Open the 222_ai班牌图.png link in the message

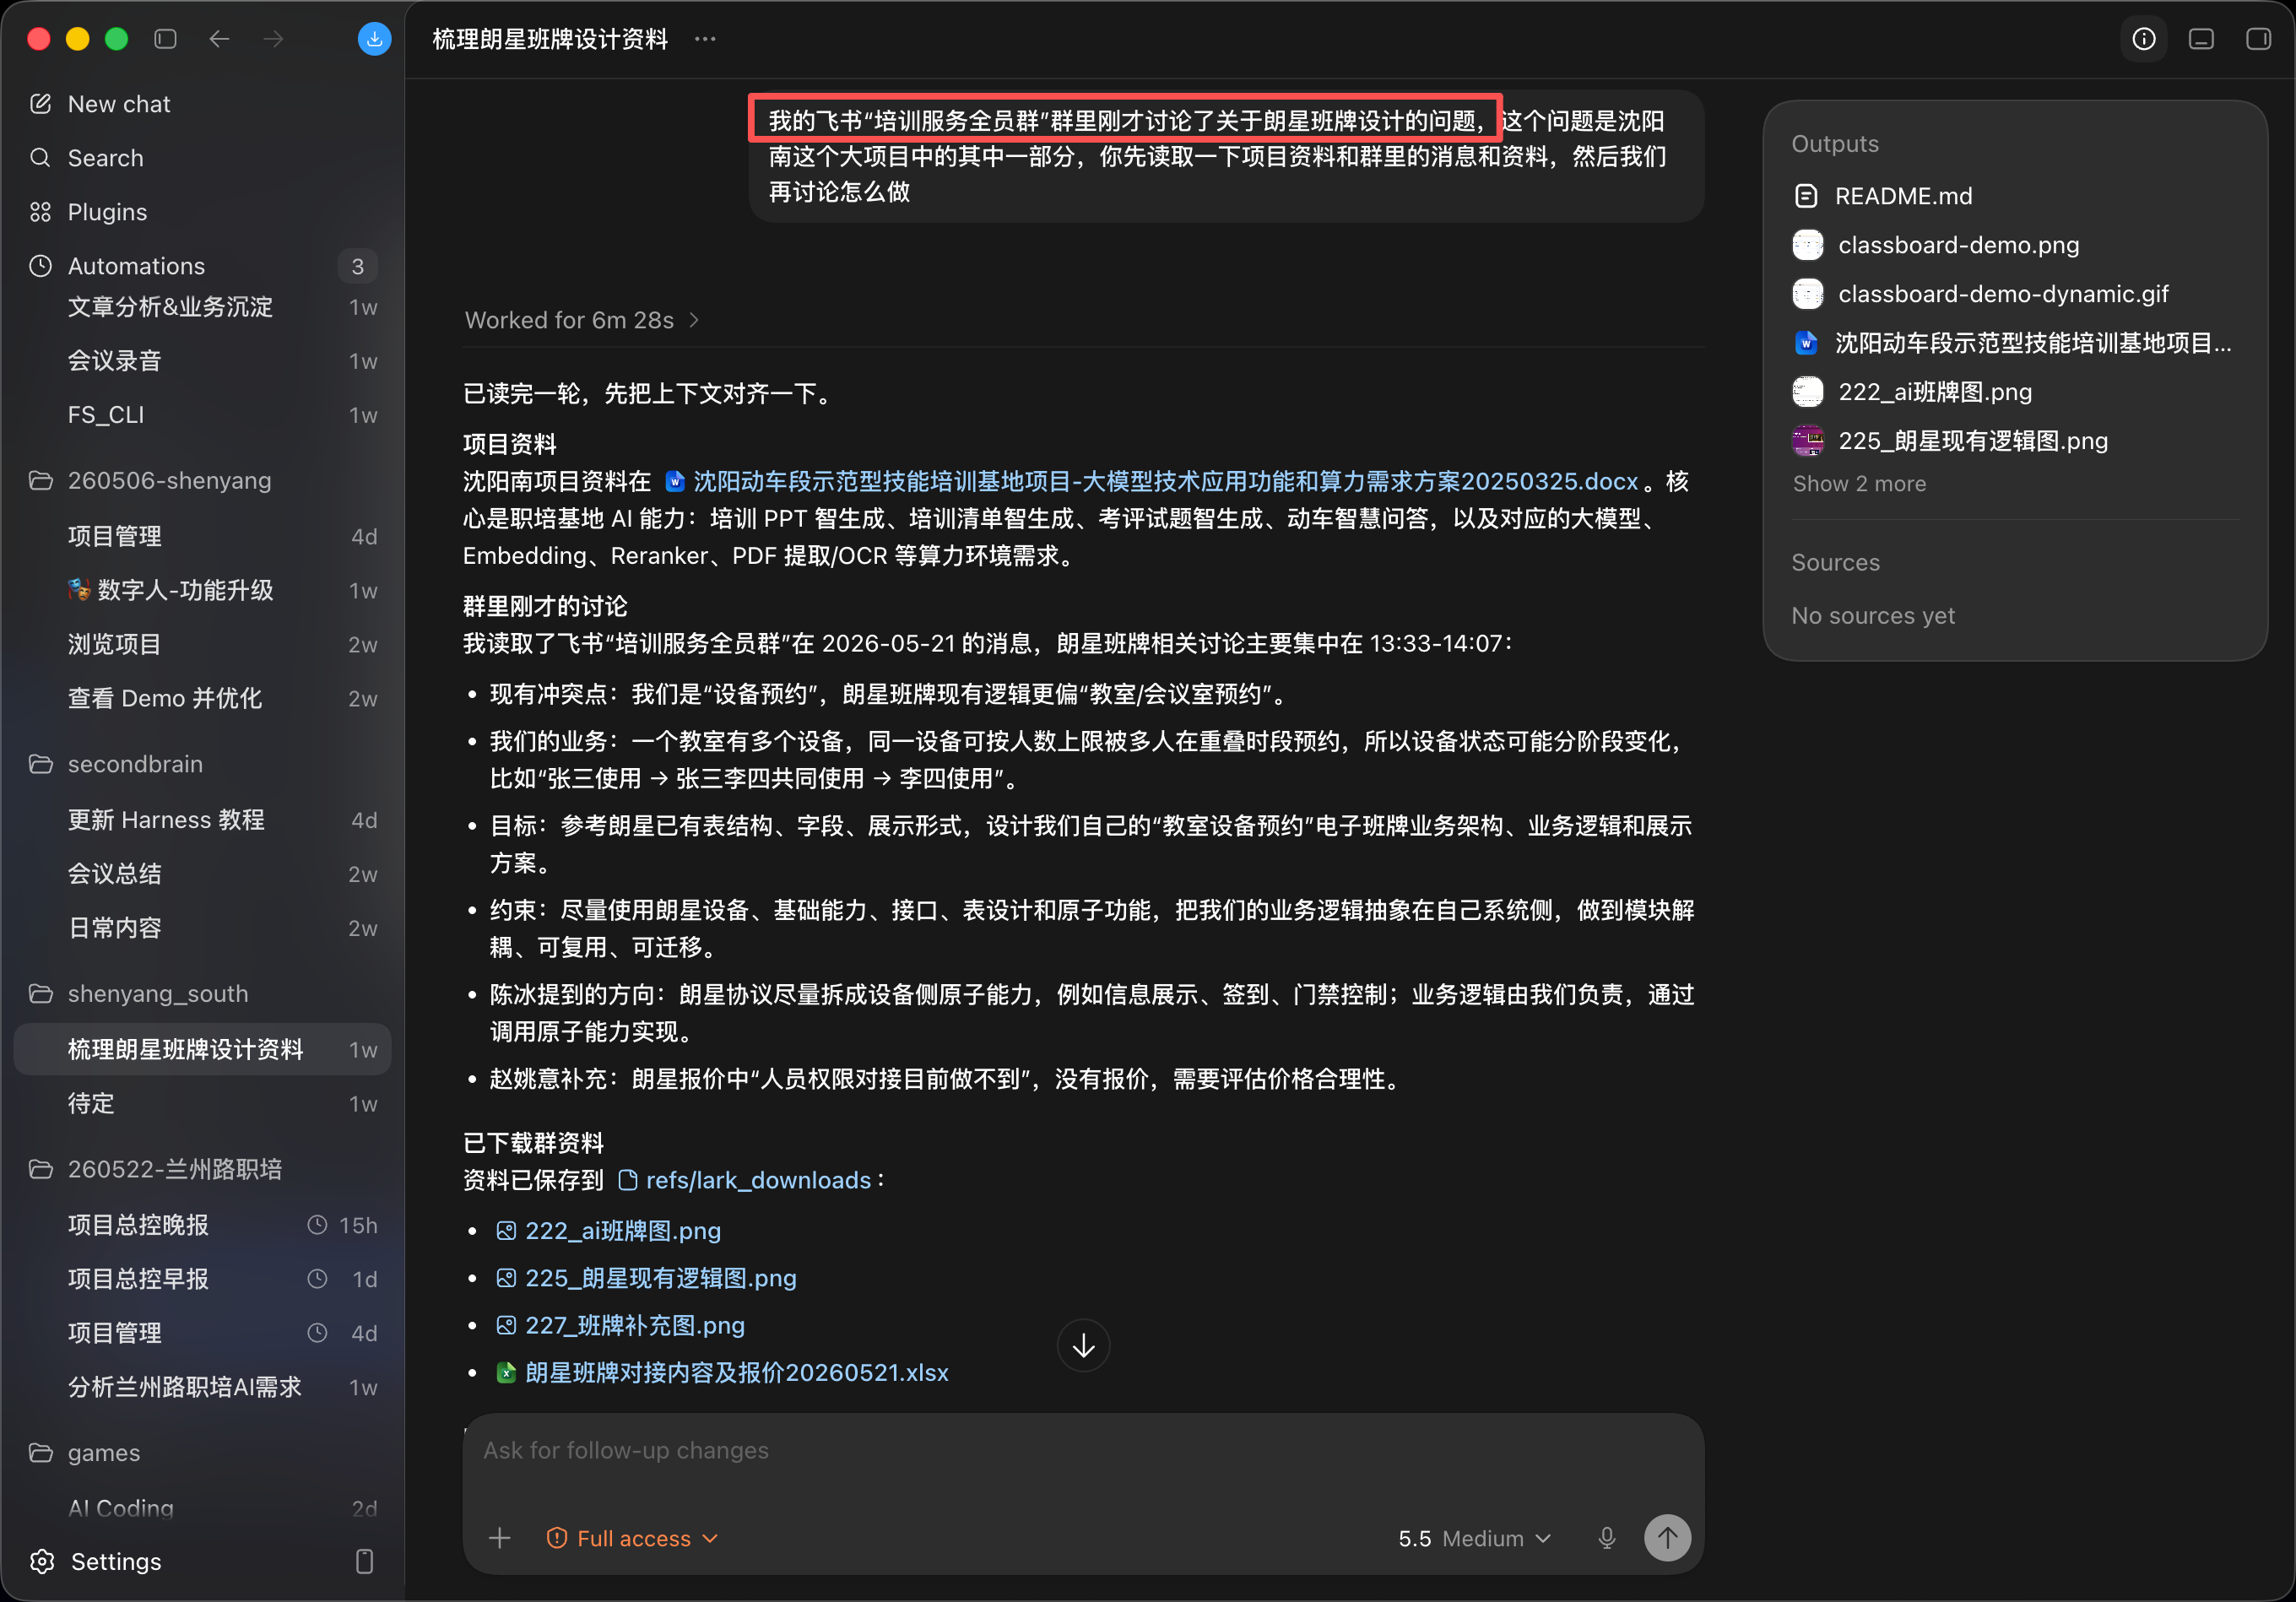pyautogui.click(x=609, y=1231)
